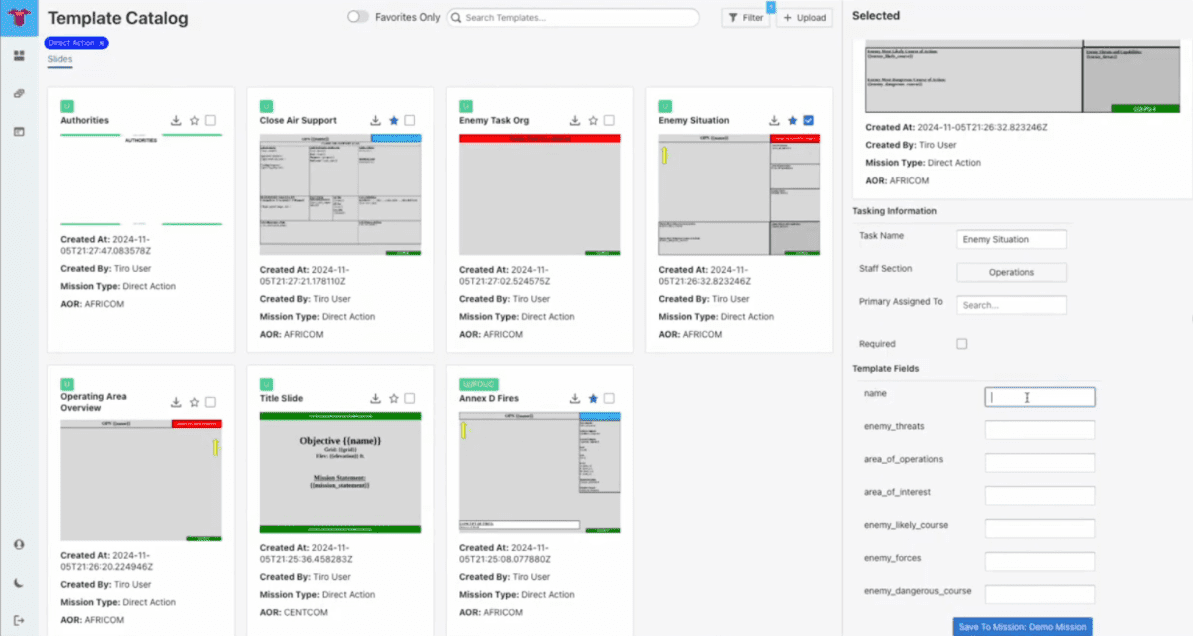This screenshot has width=1193, height=636.
Task: Unfavorite the Annex D Fires star
Action: point(593,398)
